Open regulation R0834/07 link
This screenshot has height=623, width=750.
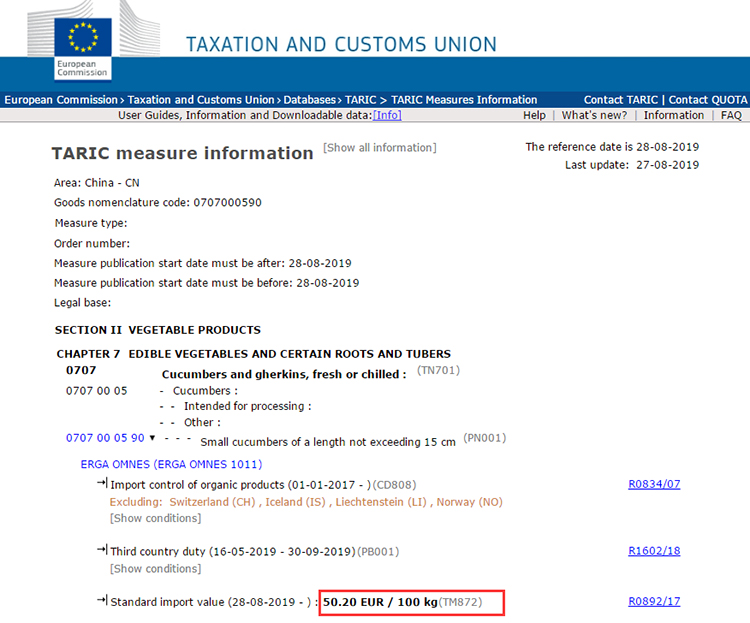pos(654,484)
